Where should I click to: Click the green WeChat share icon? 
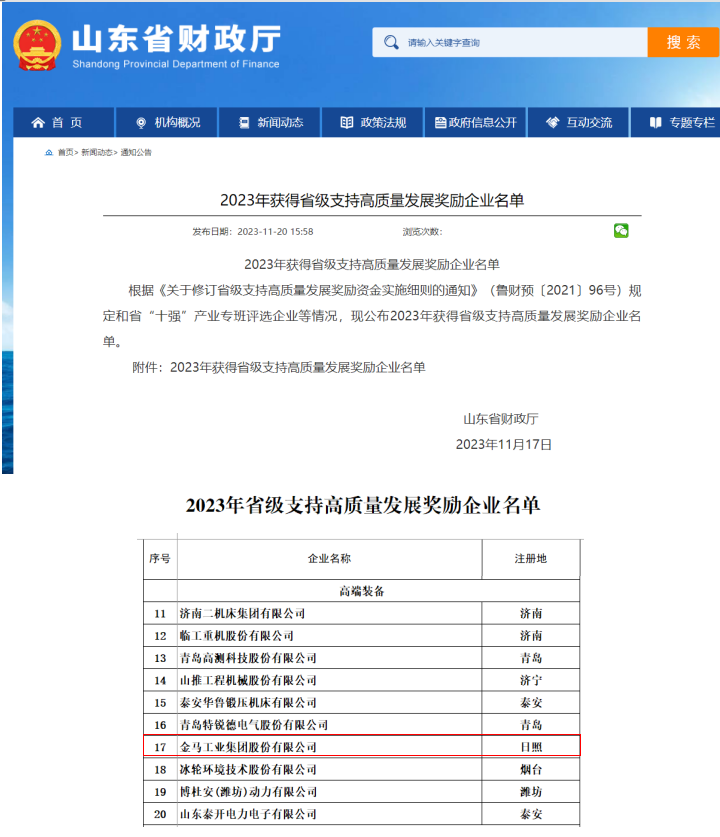(x=621, y=231)
